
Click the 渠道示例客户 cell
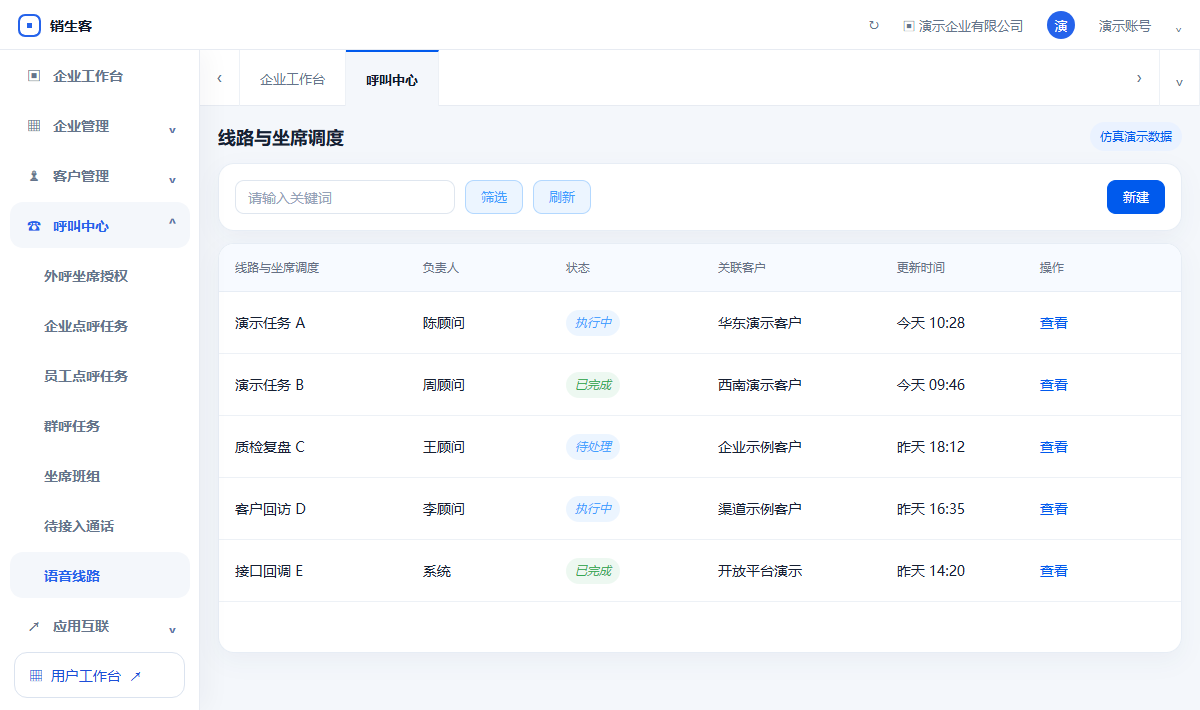click(x=760, y=509)
